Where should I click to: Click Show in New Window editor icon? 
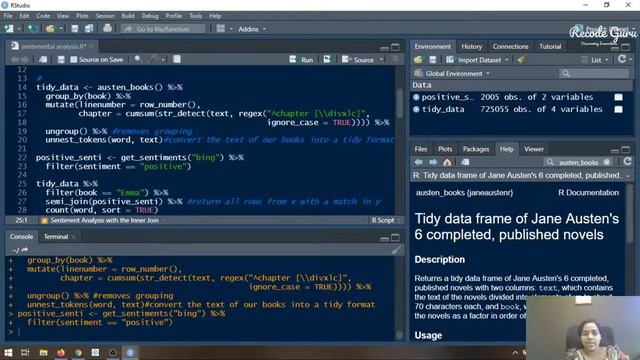coord(42,60)
